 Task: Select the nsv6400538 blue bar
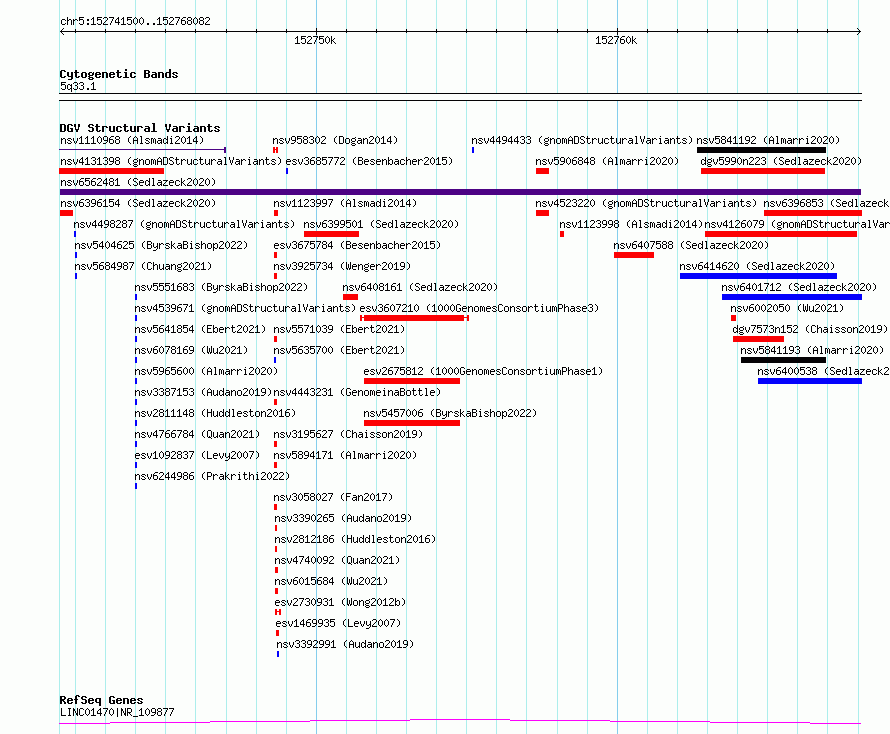tap(809, 381)
